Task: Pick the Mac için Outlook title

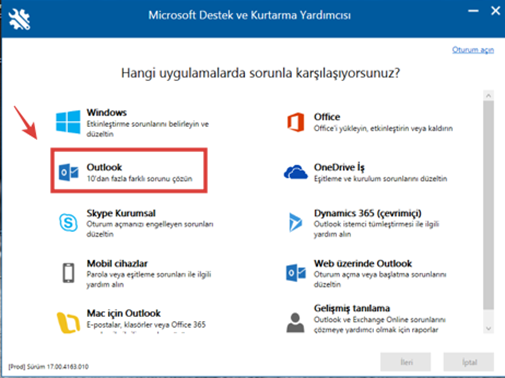Action: (x=124, y=313)
